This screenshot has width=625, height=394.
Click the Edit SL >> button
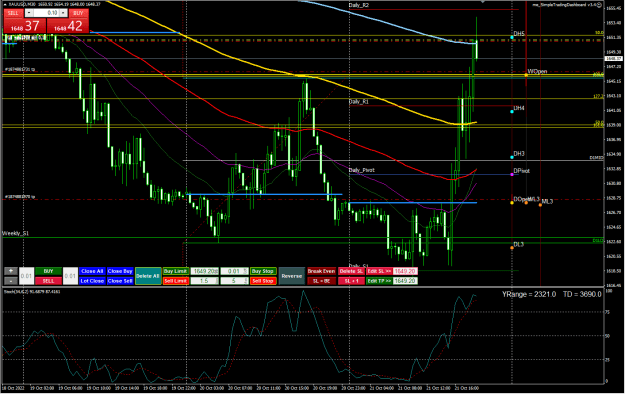point(379,271)
